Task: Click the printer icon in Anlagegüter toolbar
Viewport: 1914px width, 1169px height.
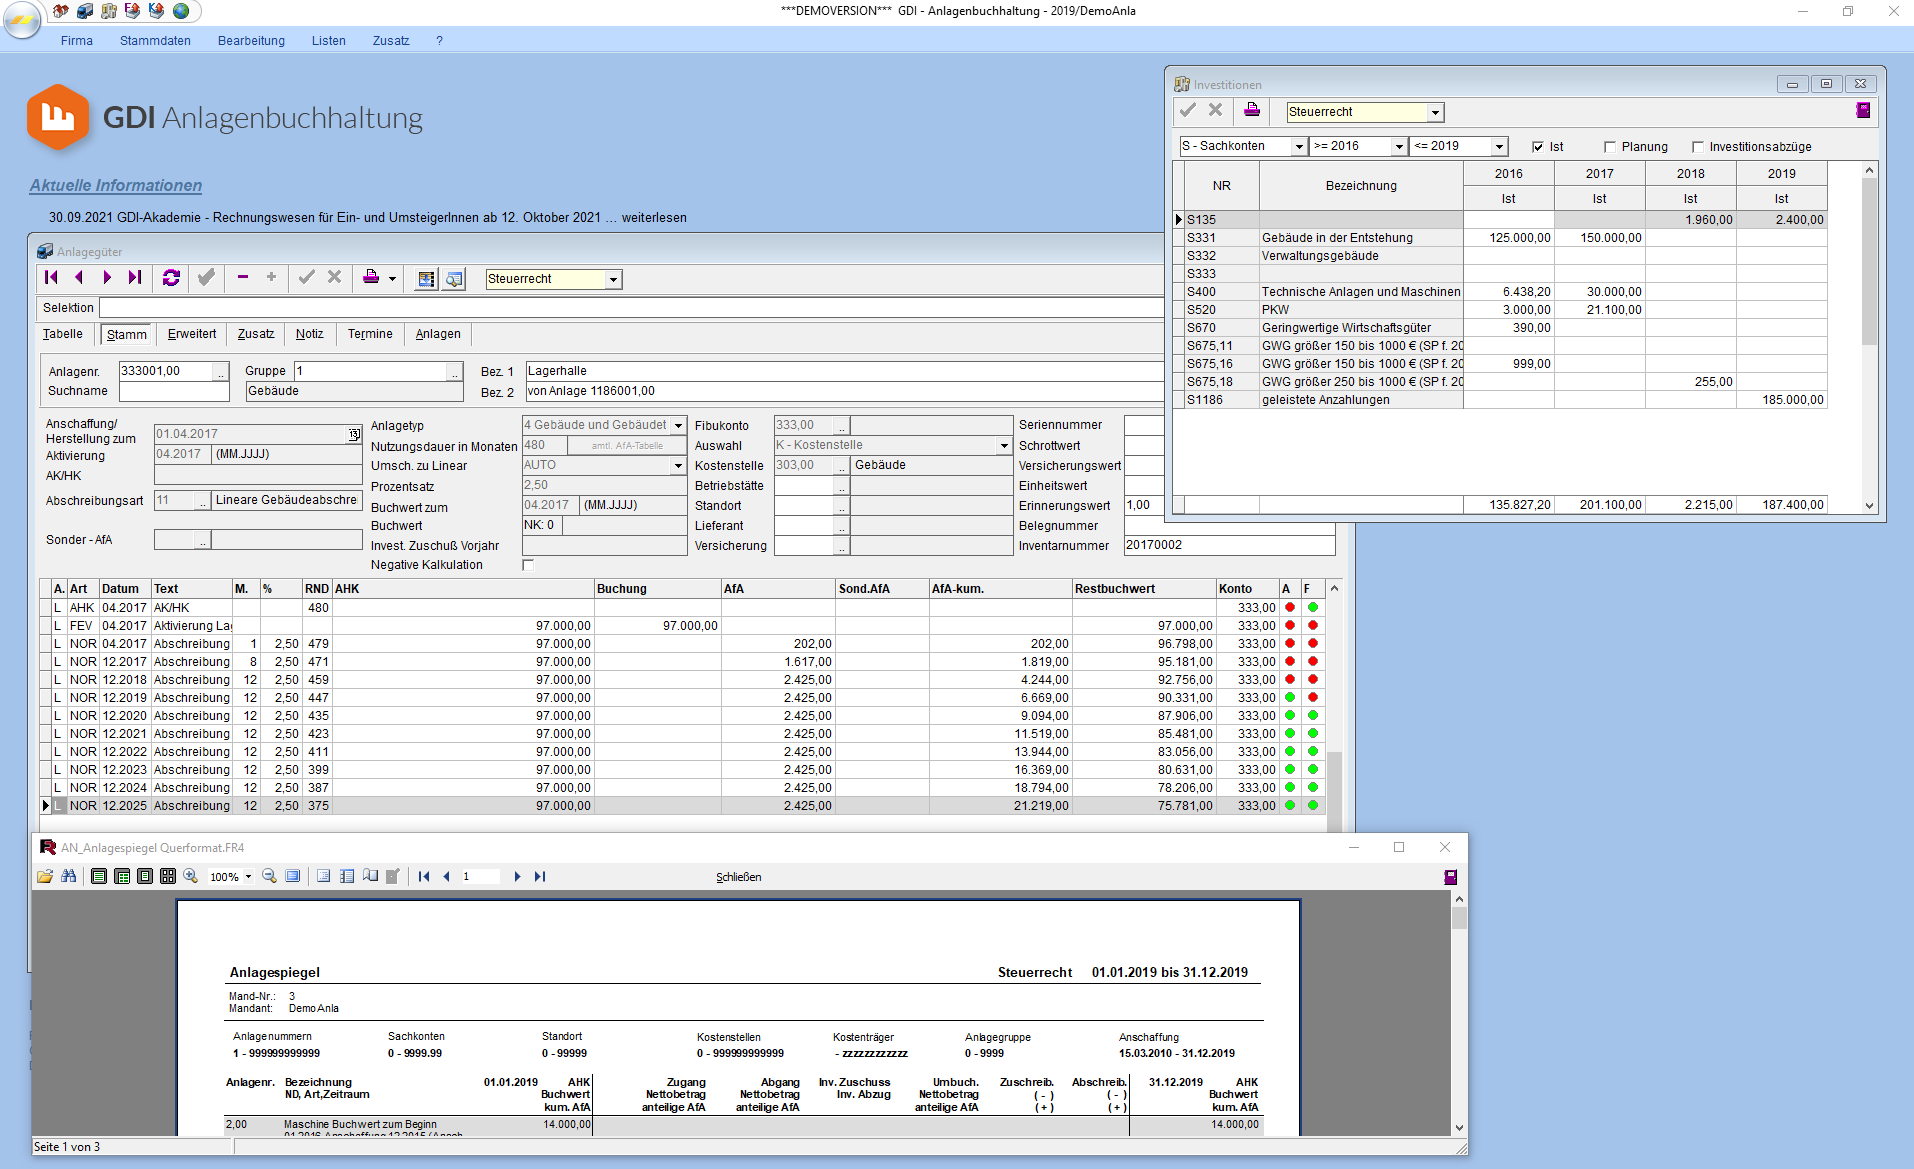Action: point(371,278)
